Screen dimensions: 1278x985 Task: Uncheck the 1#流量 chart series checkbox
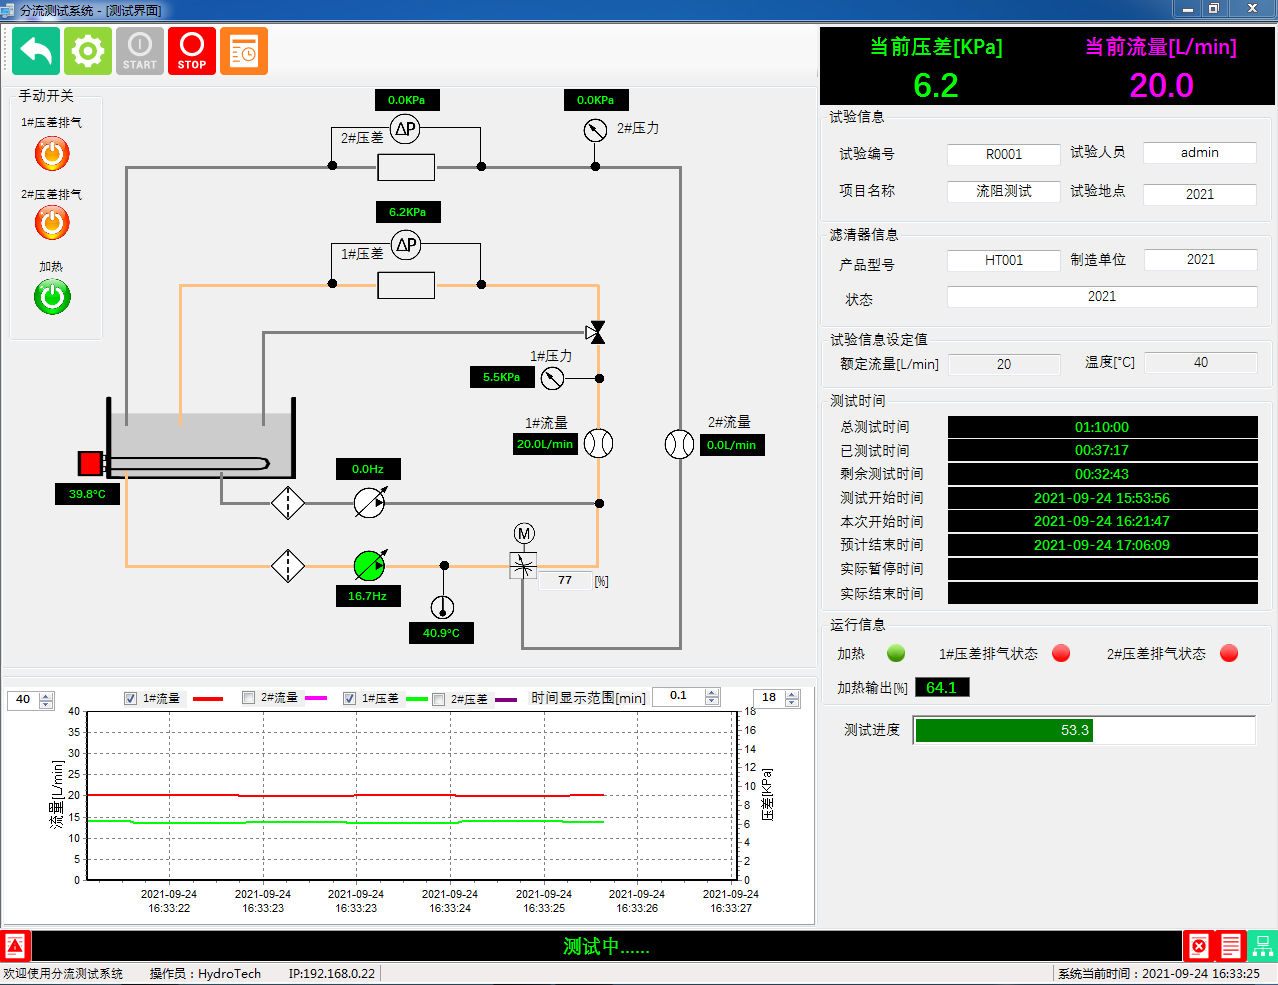(130, 698)
